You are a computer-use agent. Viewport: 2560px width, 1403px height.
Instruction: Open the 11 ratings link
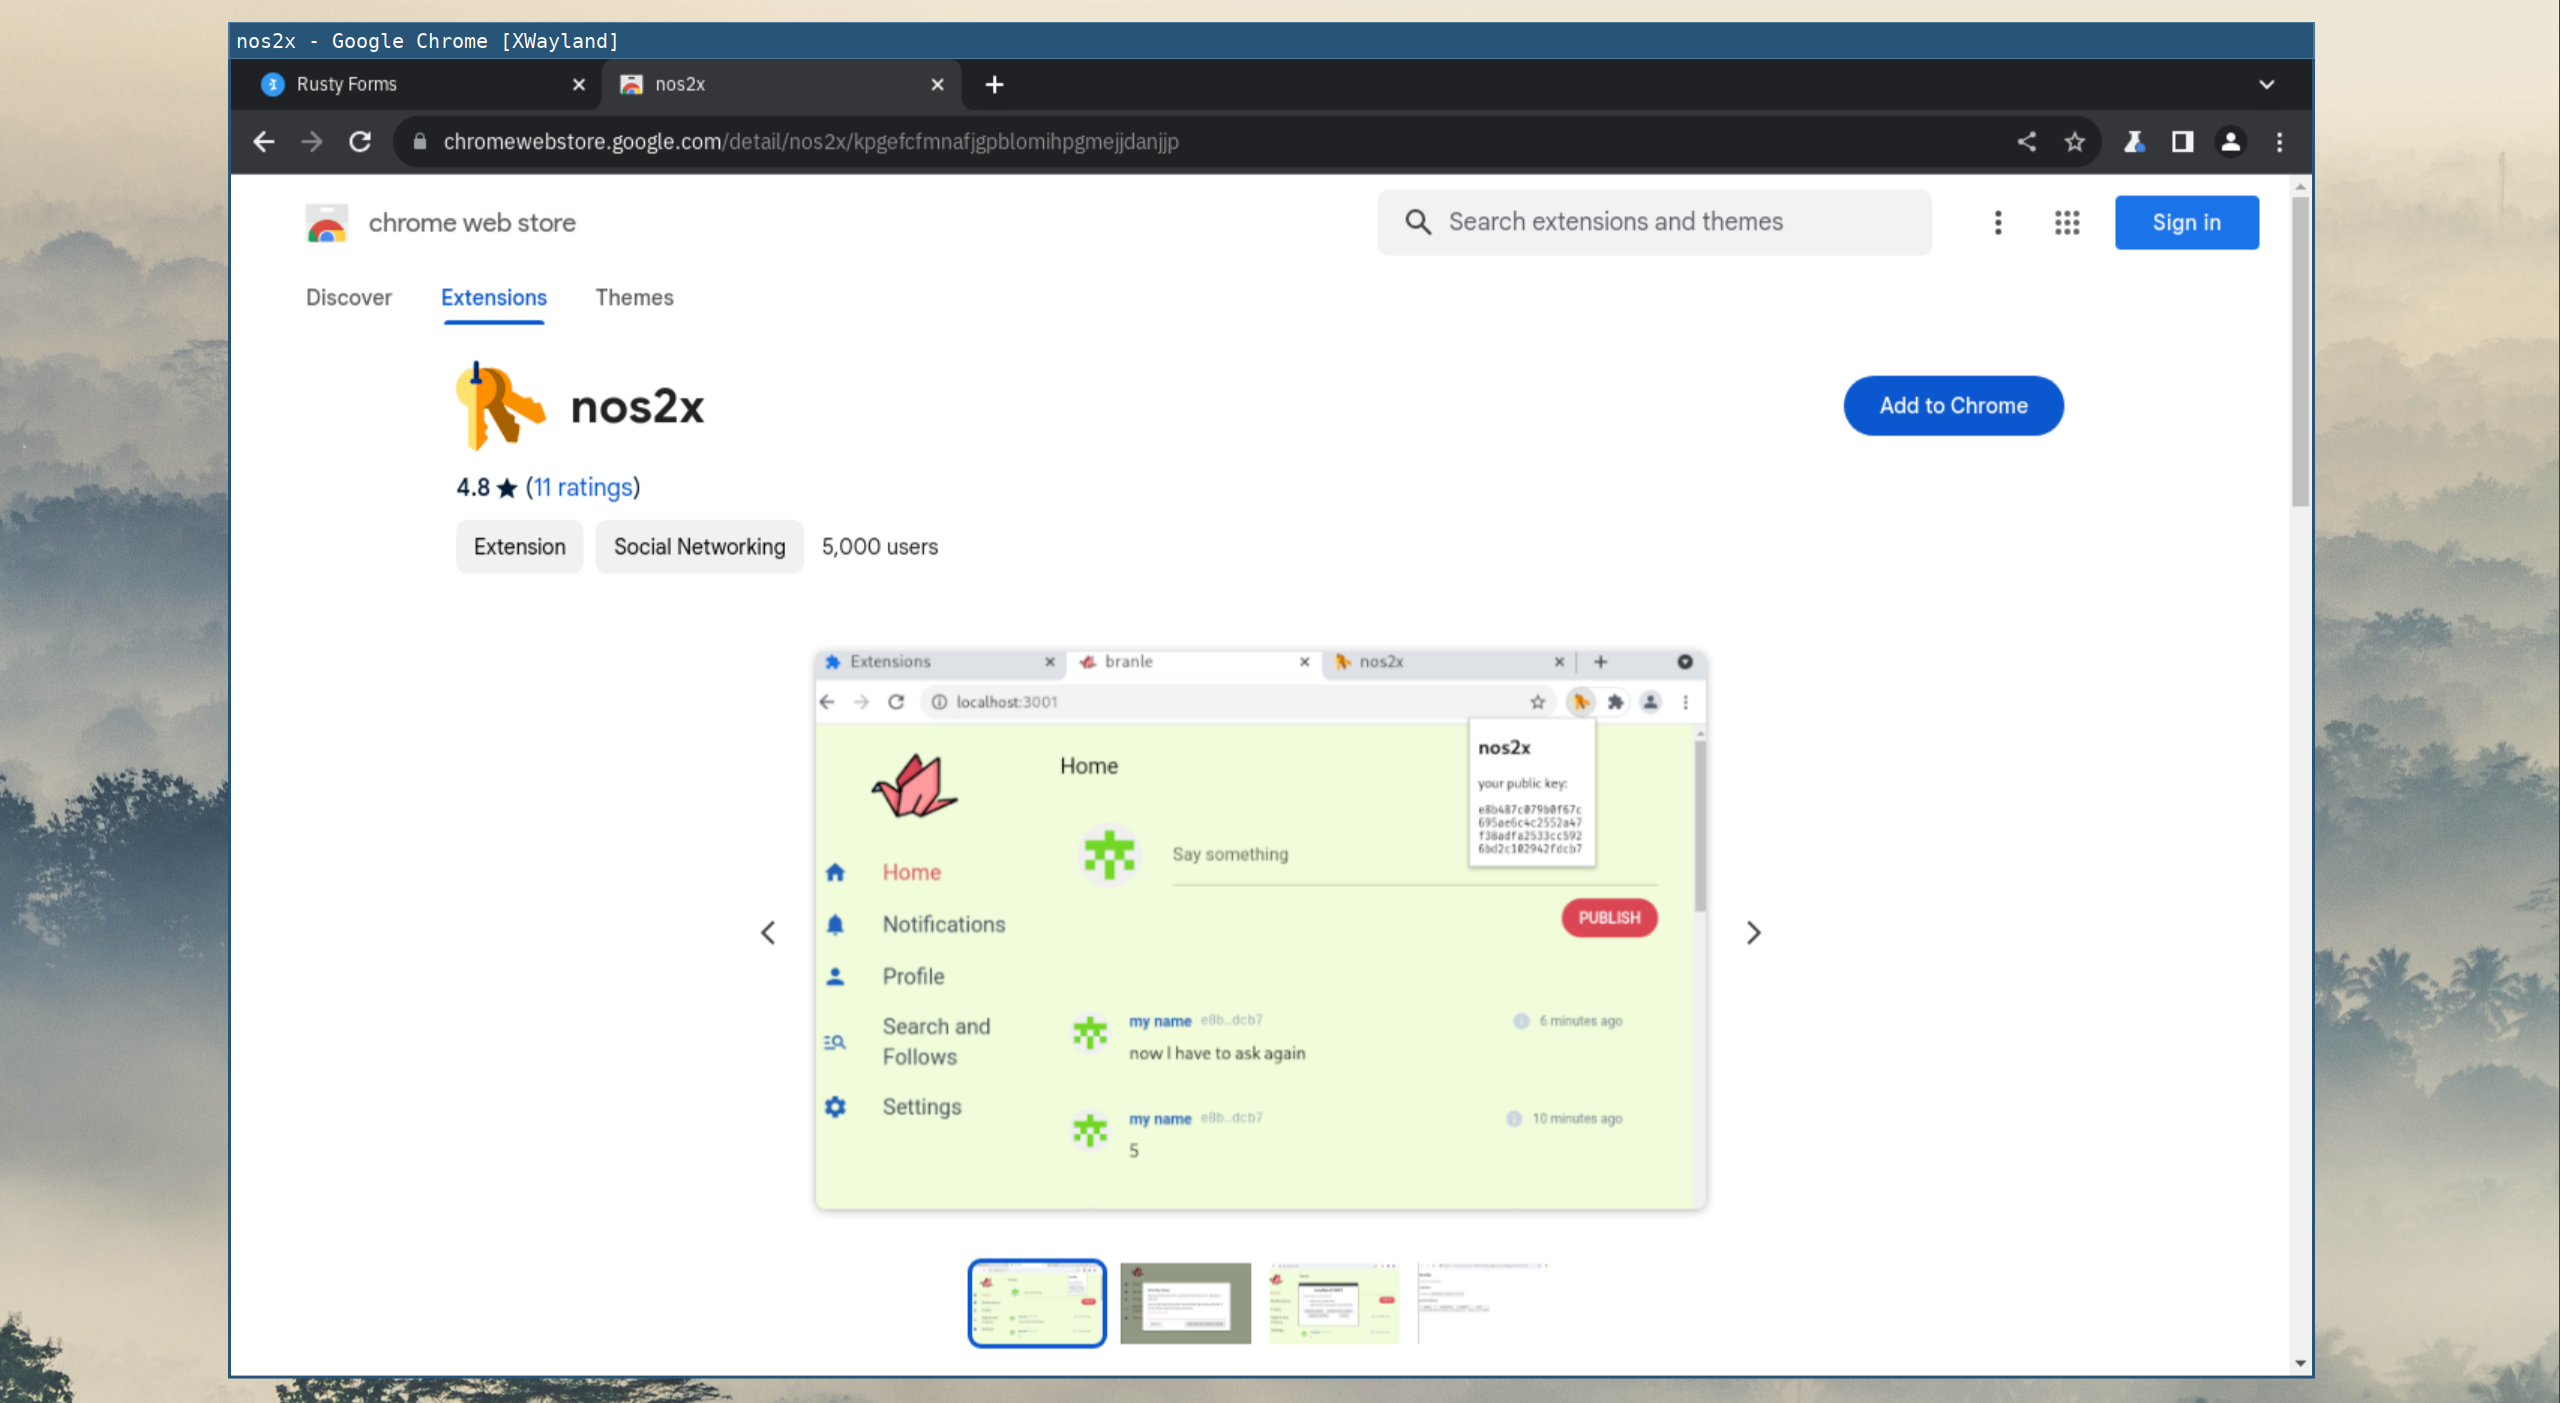pos(583,488)
